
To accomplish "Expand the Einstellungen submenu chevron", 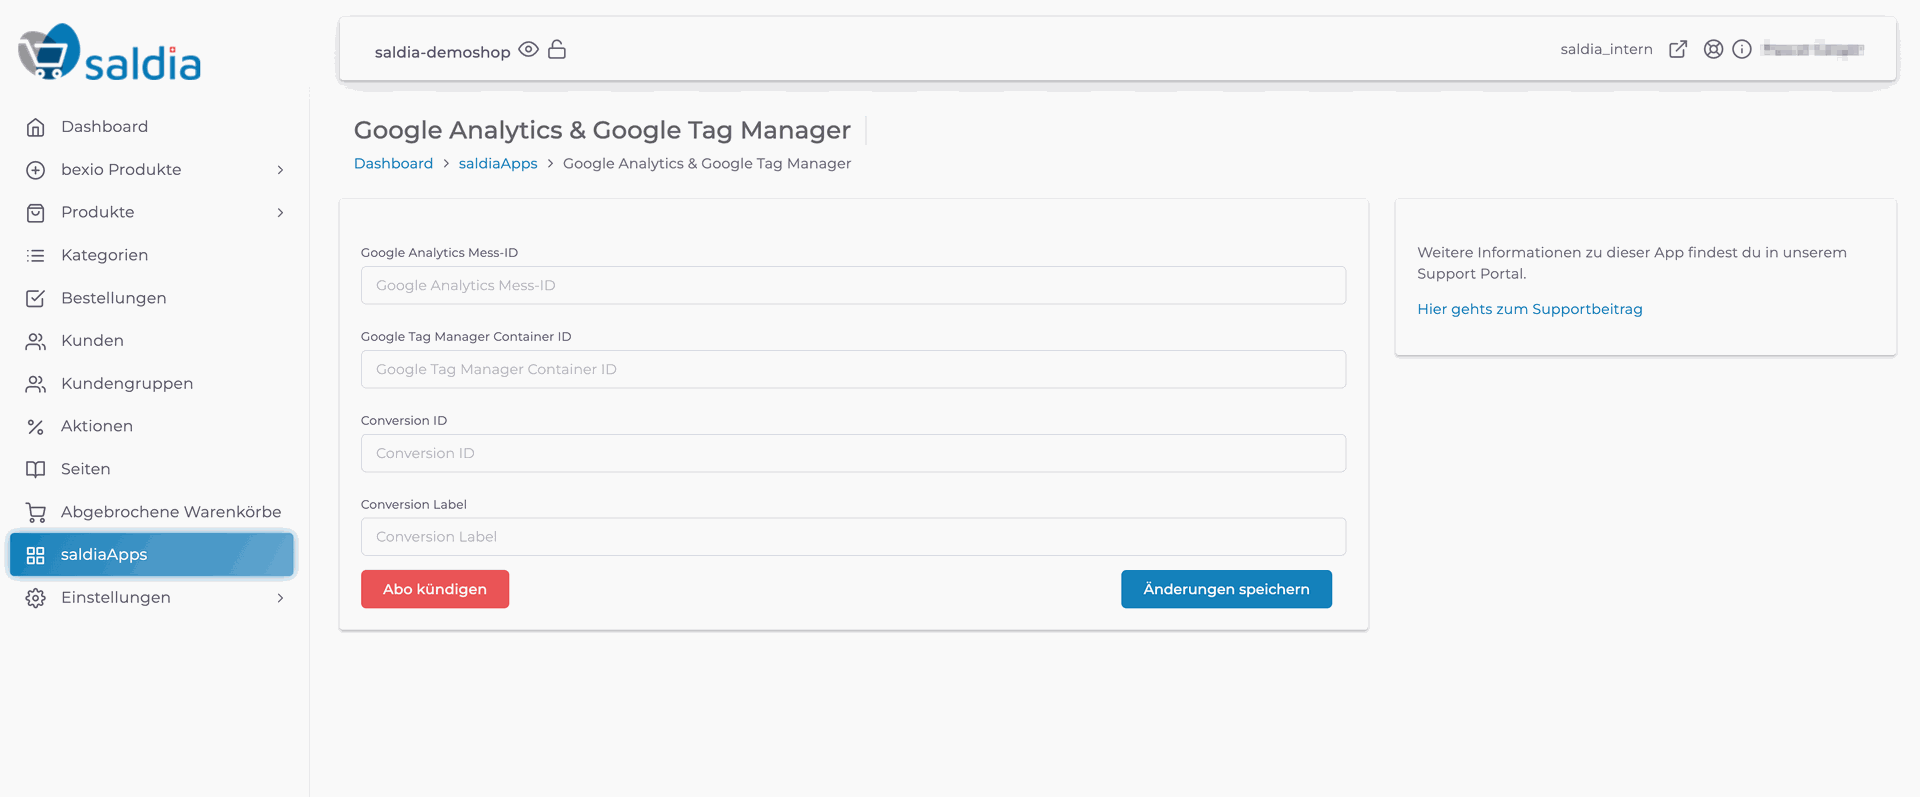I will click(x=281, y=598).
